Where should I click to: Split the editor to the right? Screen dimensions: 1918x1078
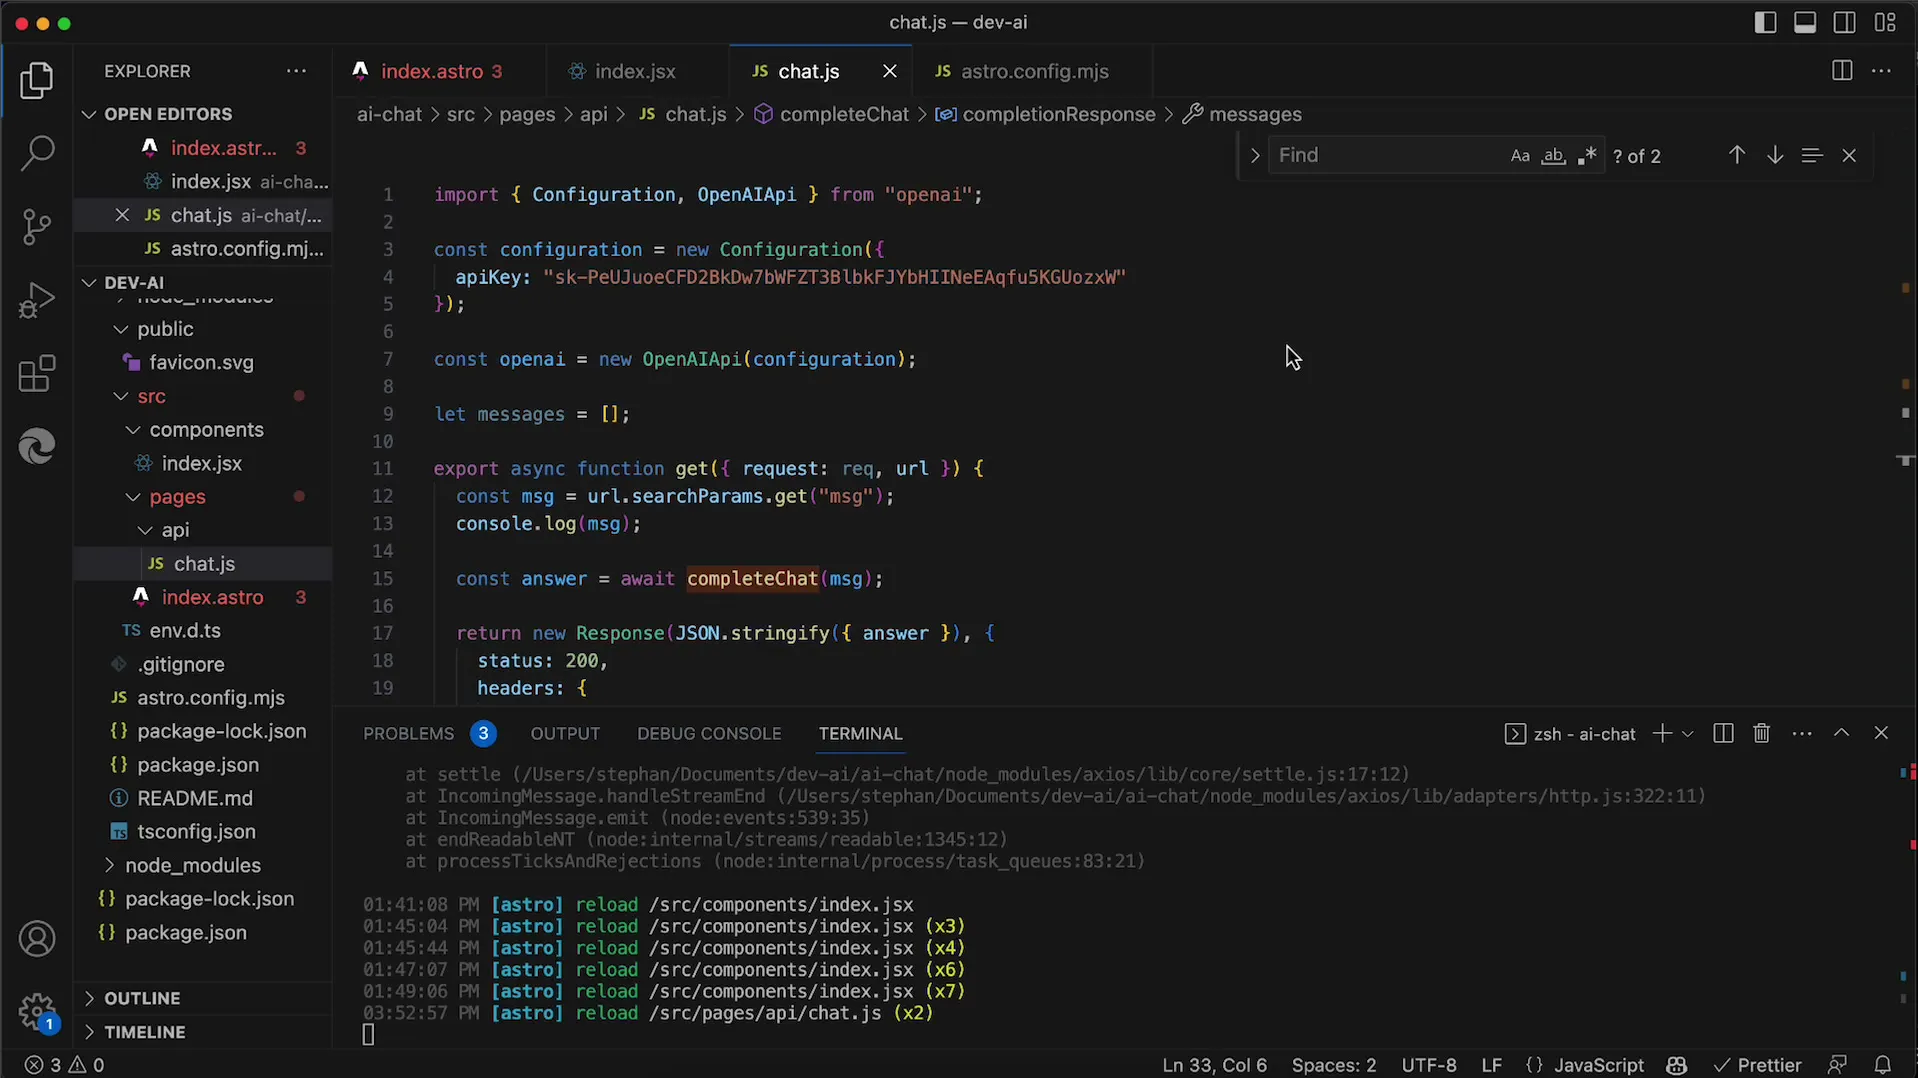[x=1842, y=71]
